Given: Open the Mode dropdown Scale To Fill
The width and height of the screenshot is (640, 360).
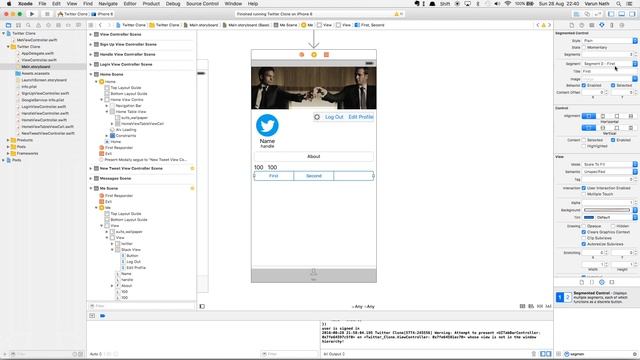Looking at the screenshot, I should [609, 164].
